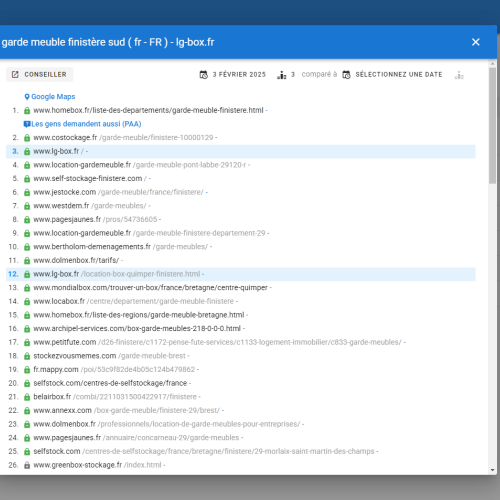Click the CONSEILLER button
Image resolution: width=500 pixels, height=500 pixels.
[39, 74]
